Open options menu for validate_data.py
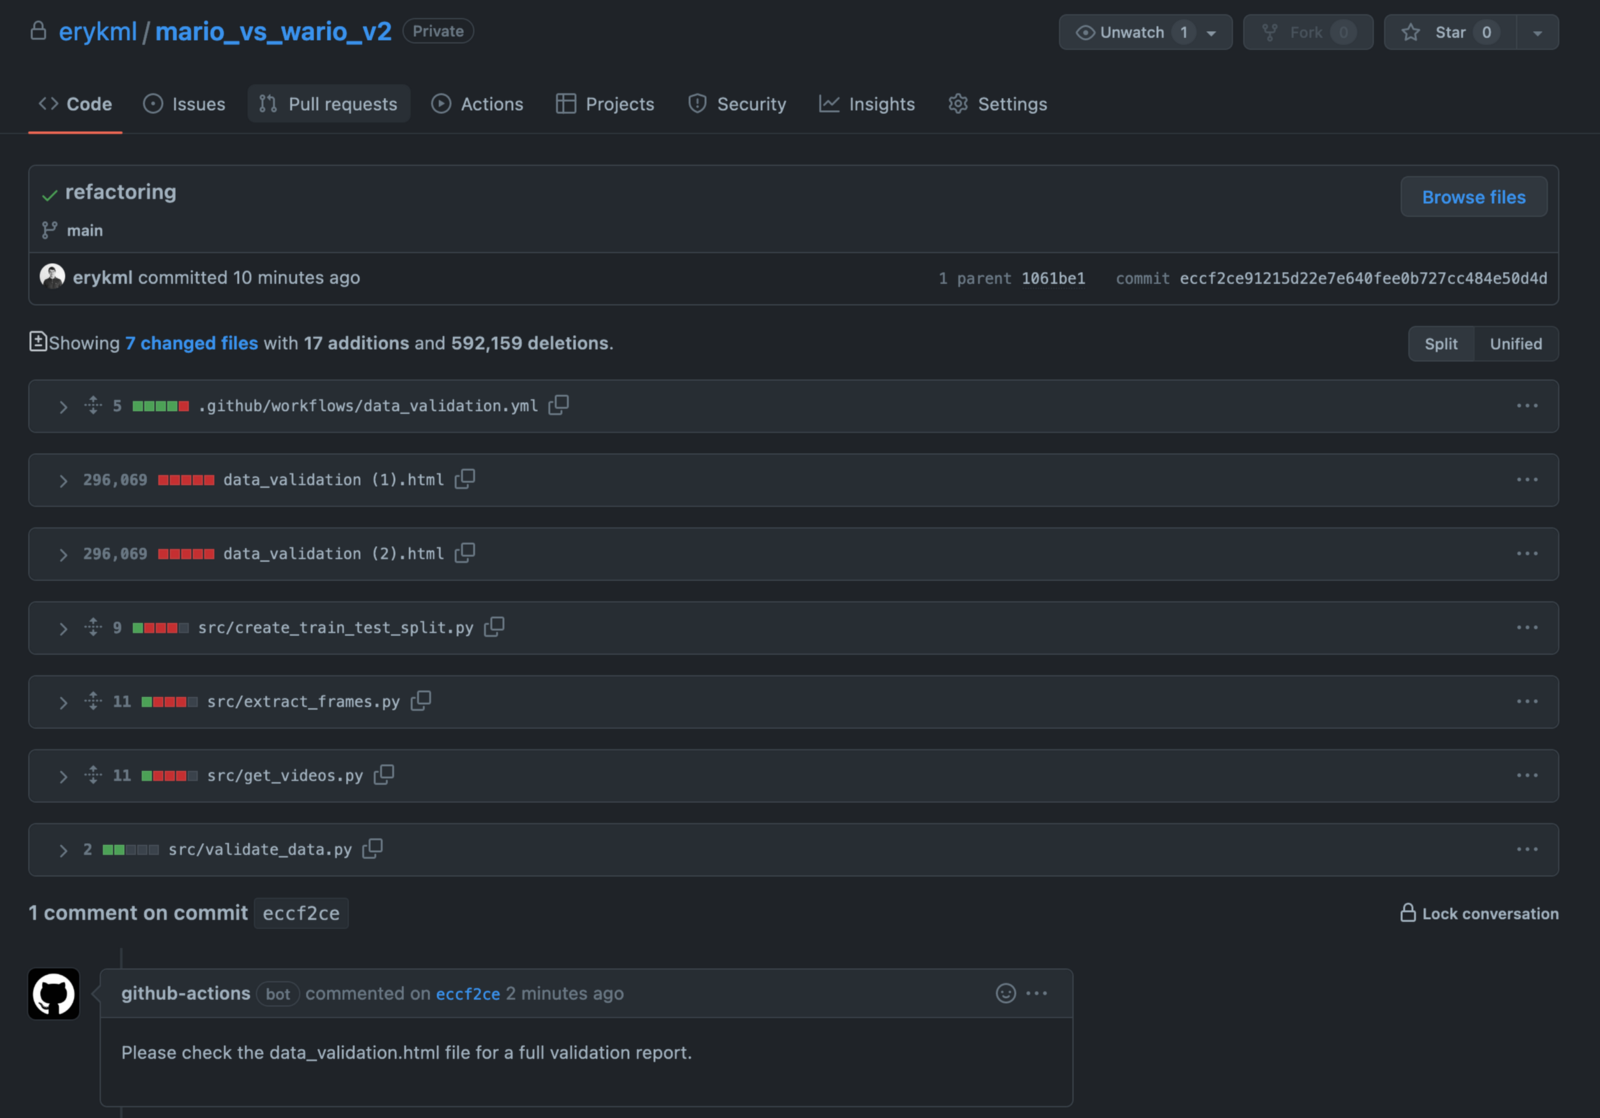 coord(1527,850)
